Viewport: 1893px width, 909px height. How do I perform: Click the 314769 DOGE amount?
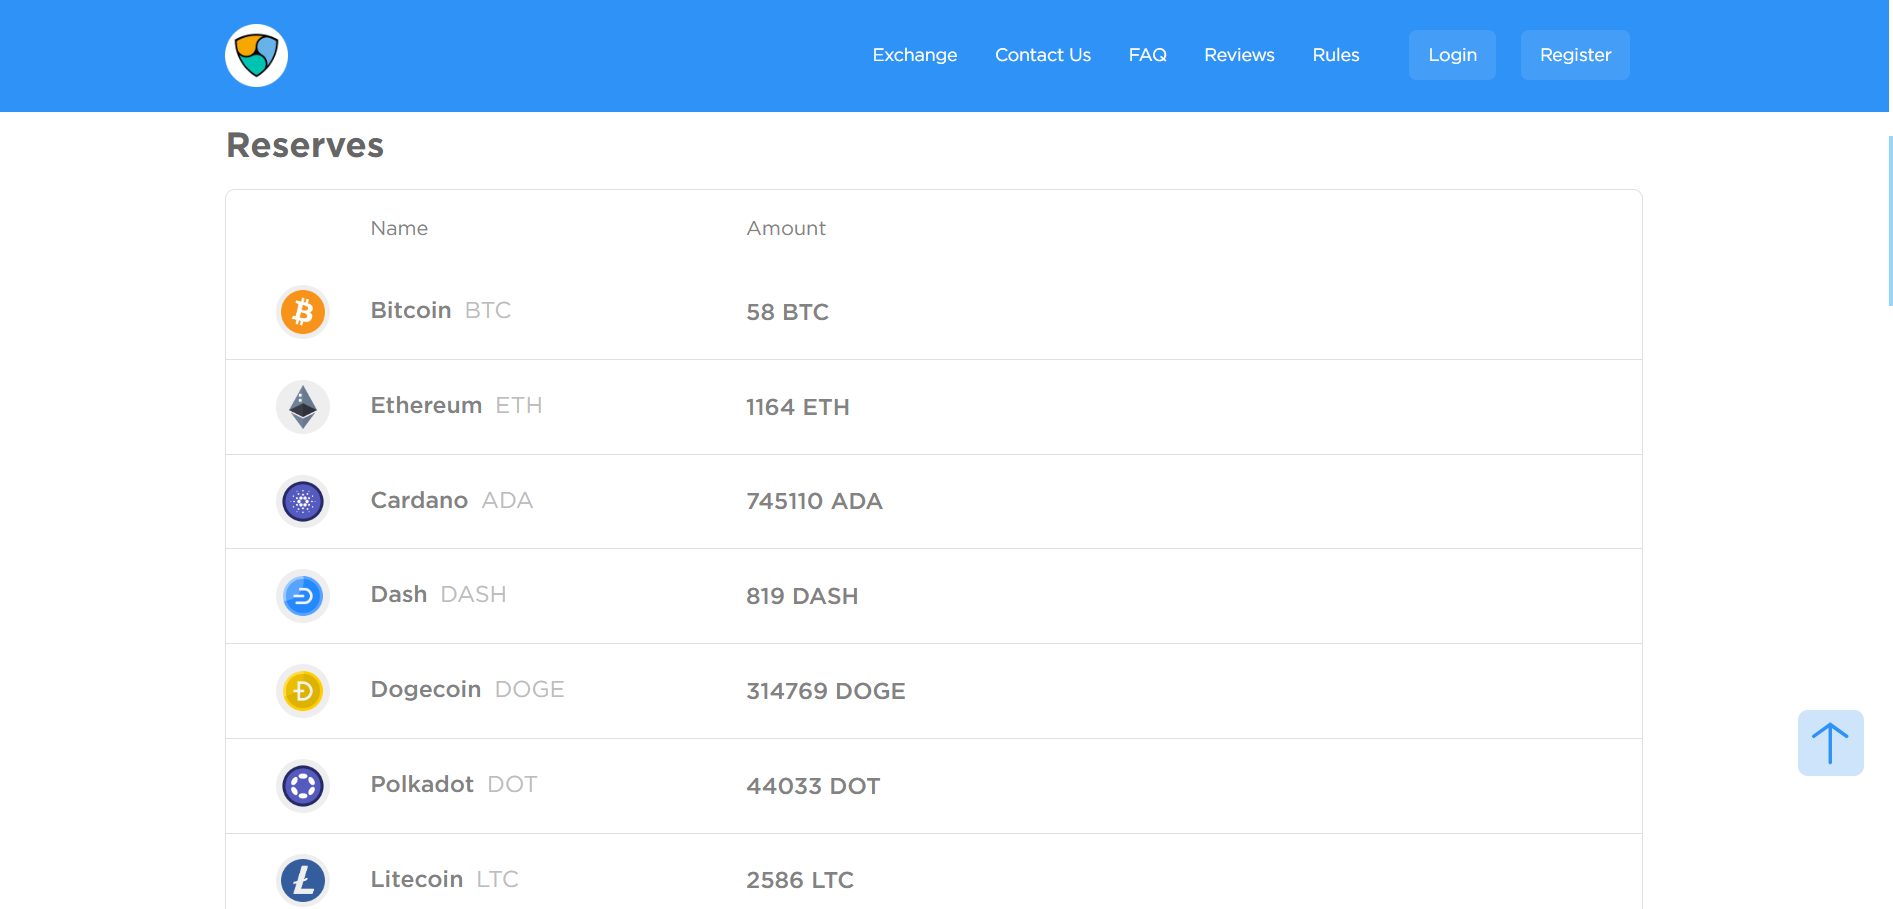pyautogui.click(x=826, y=691)
